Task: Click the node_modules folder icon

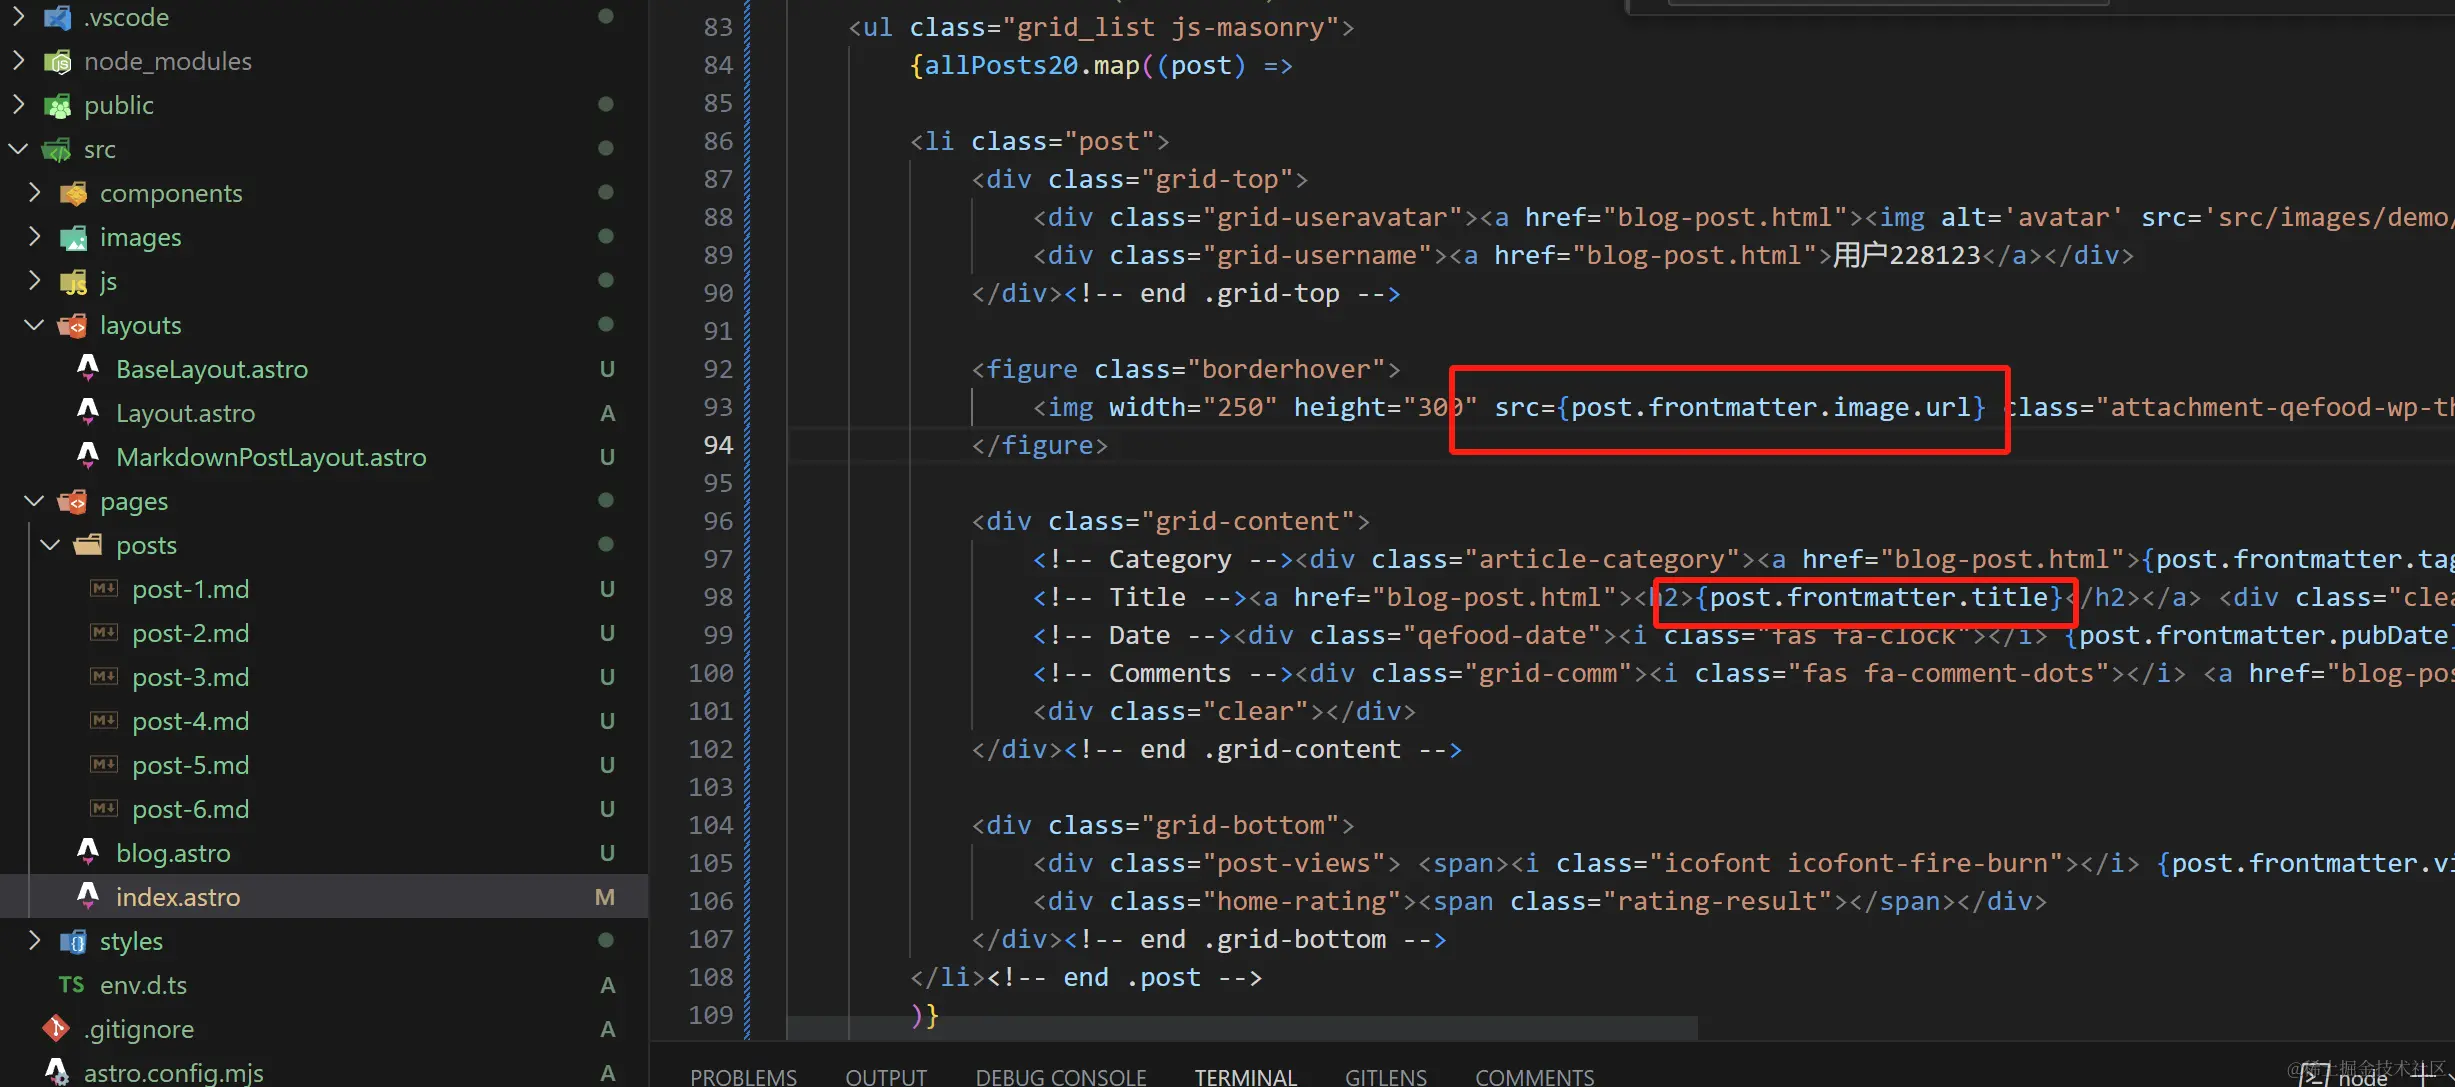Action: click(58, 62)
